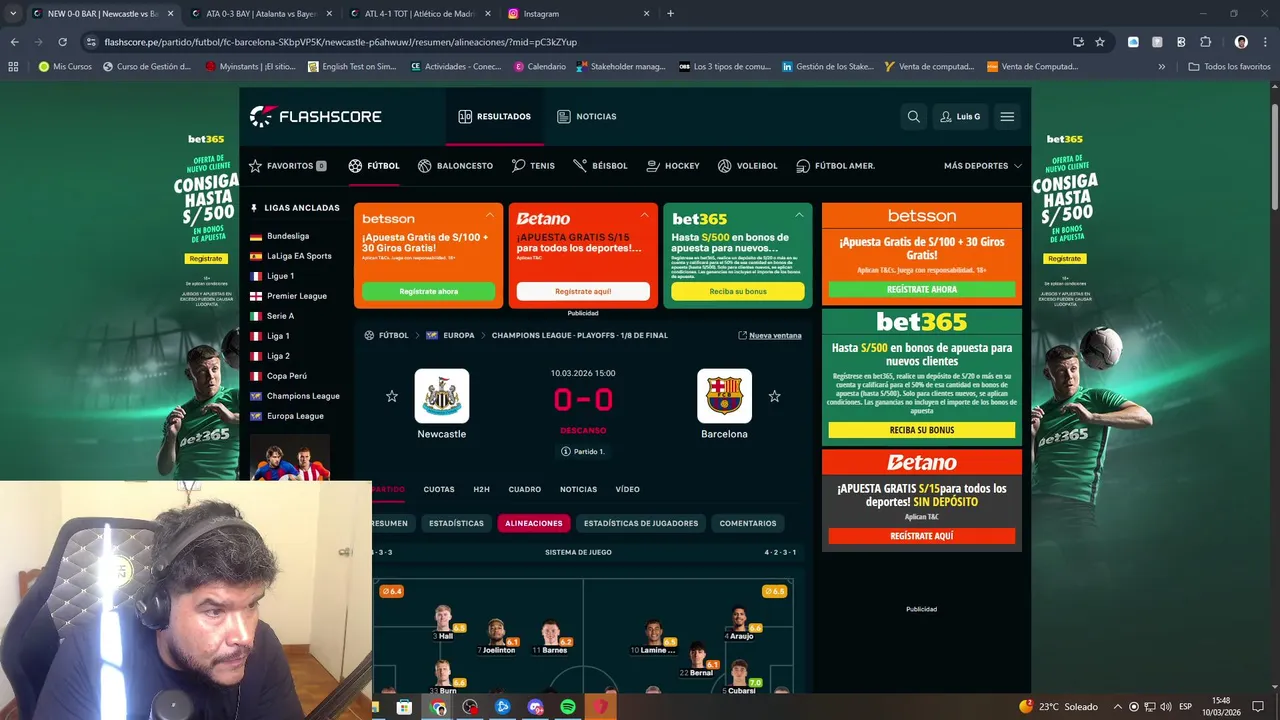Select Béisbol sport tab
Image resolution: width=1280 pixels, height=720 pixels.
600,166
